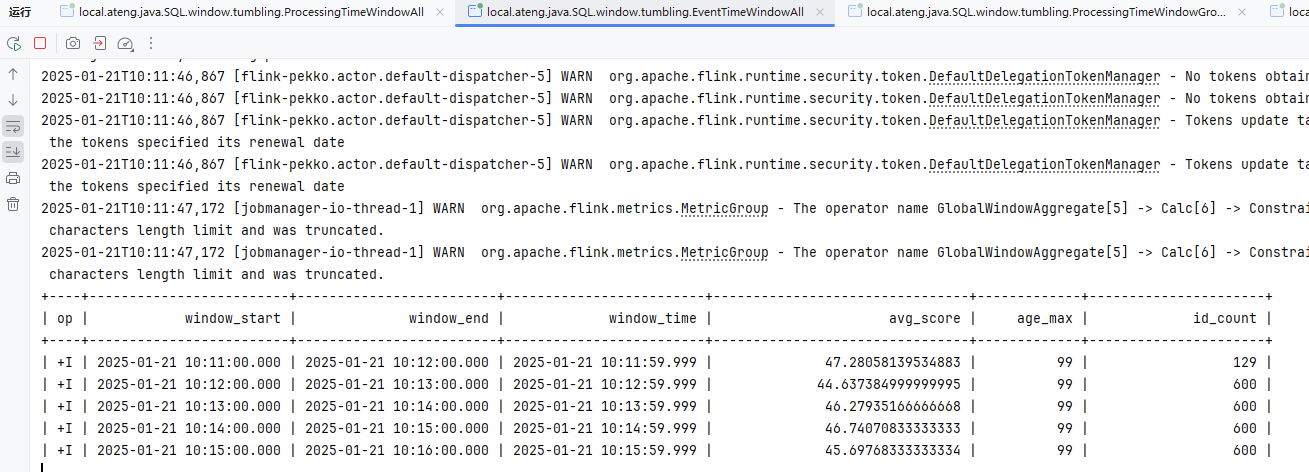Select the EventTimeWindowAll run tab
The image size is (1309, 472).
(x=644, y=12)
